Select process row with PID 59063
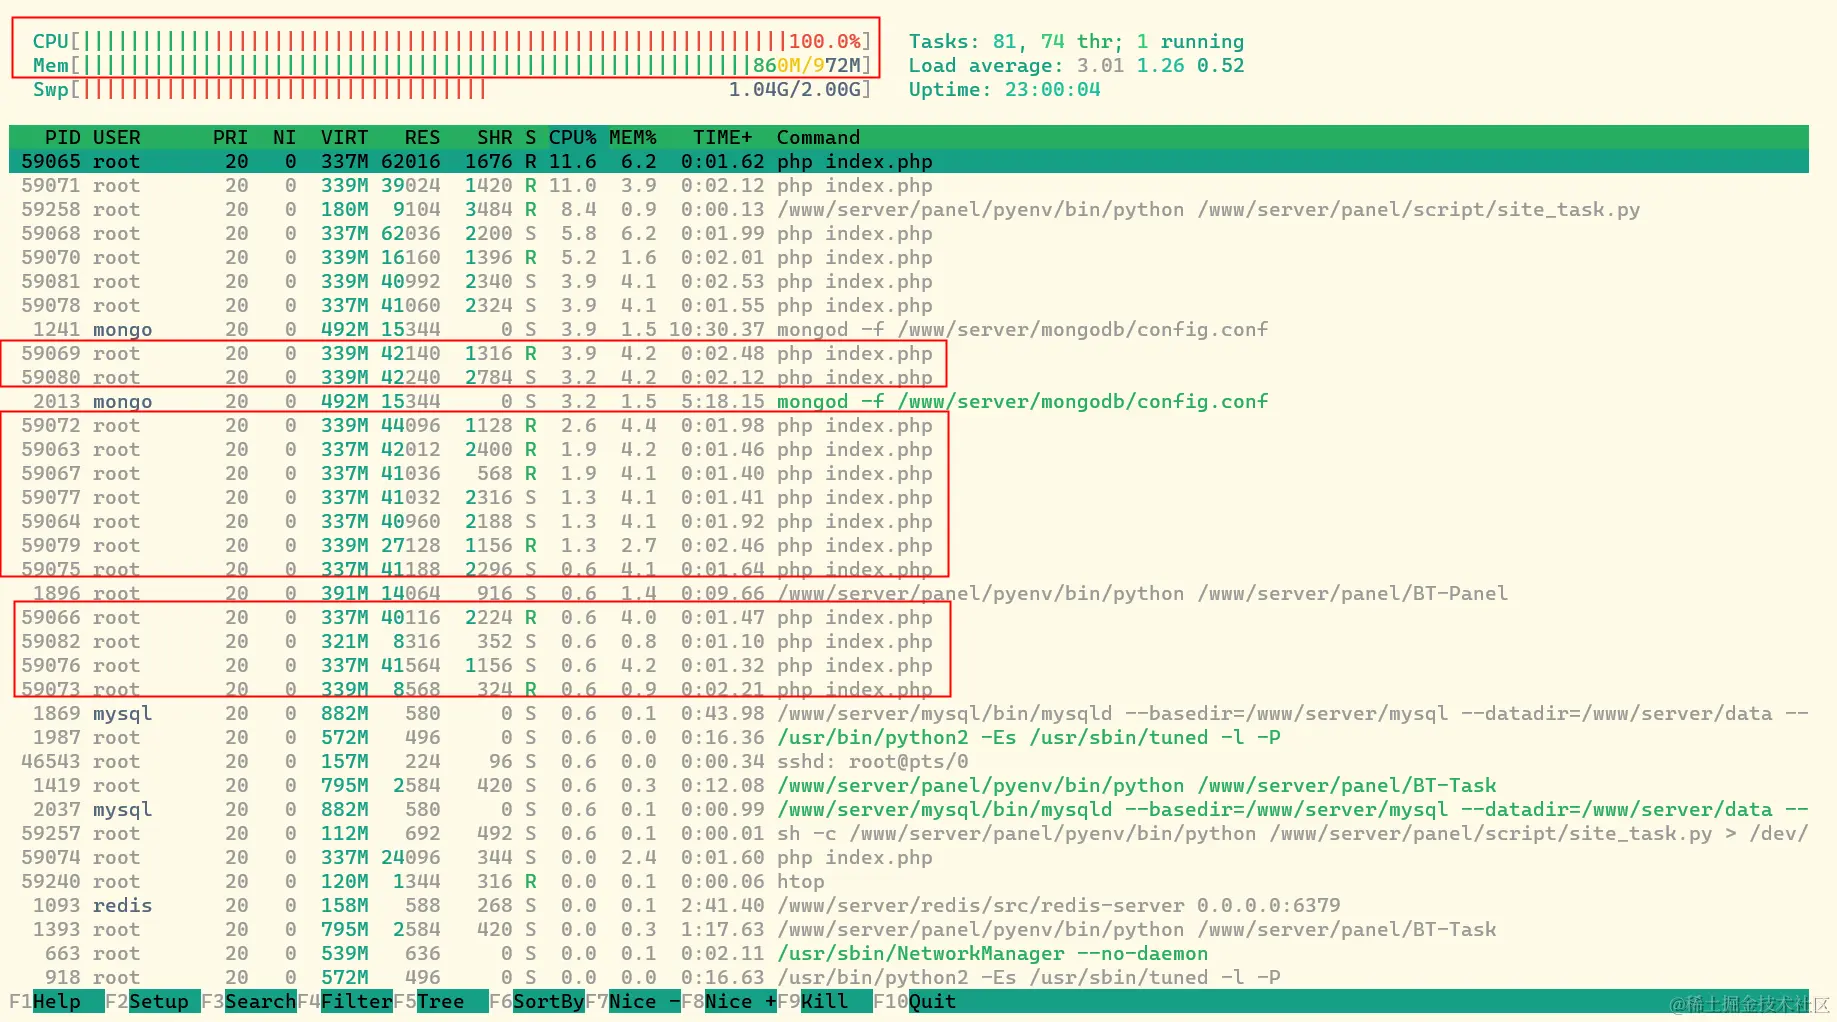Screen dimensions: 1837x1022 click(909, 449)
